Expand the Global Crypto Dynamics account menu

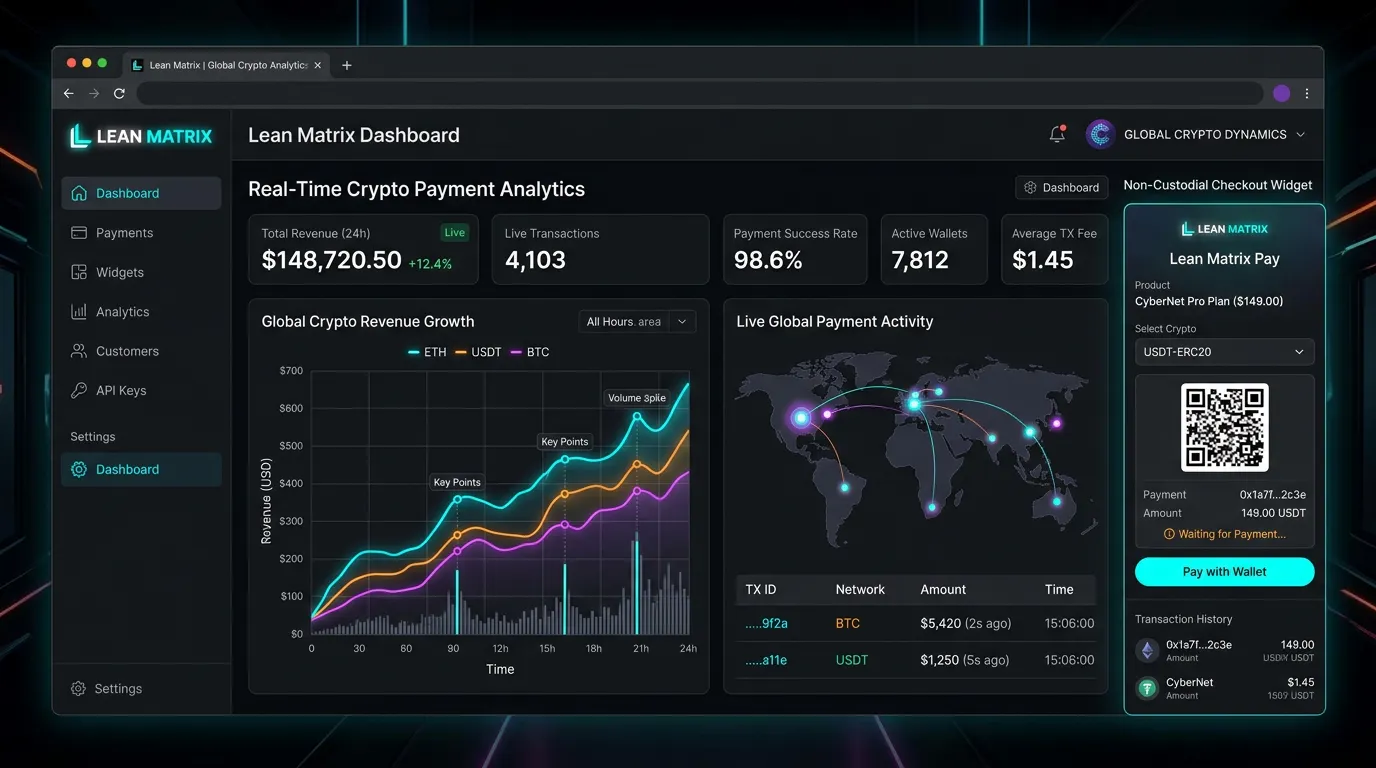coord(1300,134)
